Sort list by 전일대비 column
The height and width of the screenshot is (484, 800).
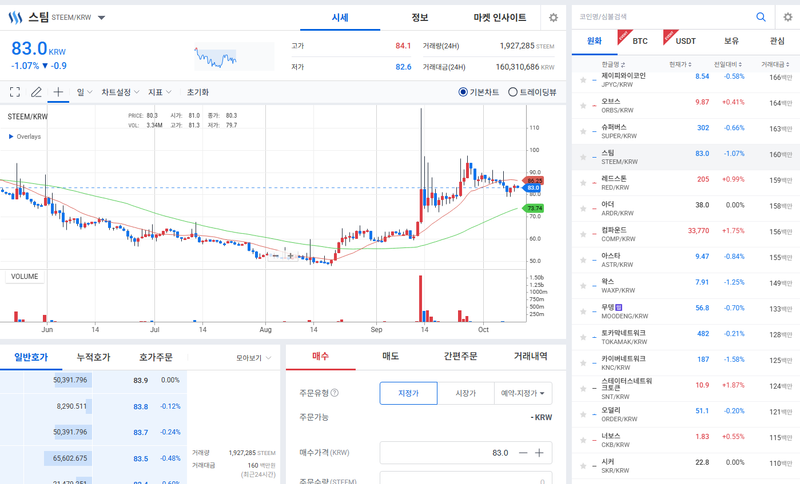pyautogui.click(x=728, y=64)
